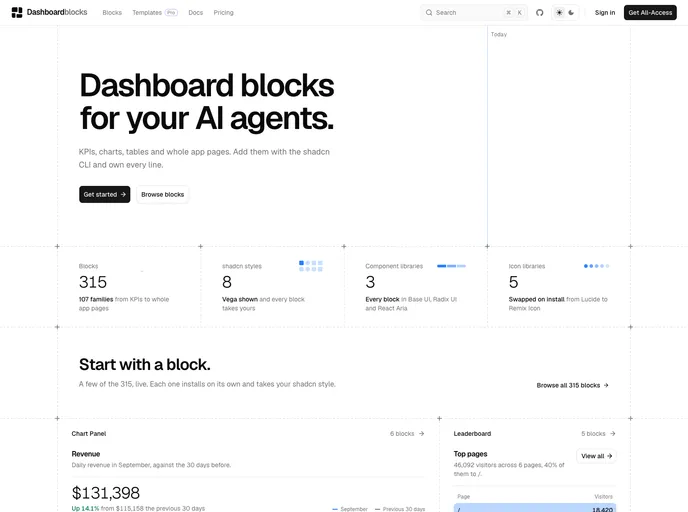Click the September legend entry
The height and width of the screenshot is (512, 688).
(350, 509)
